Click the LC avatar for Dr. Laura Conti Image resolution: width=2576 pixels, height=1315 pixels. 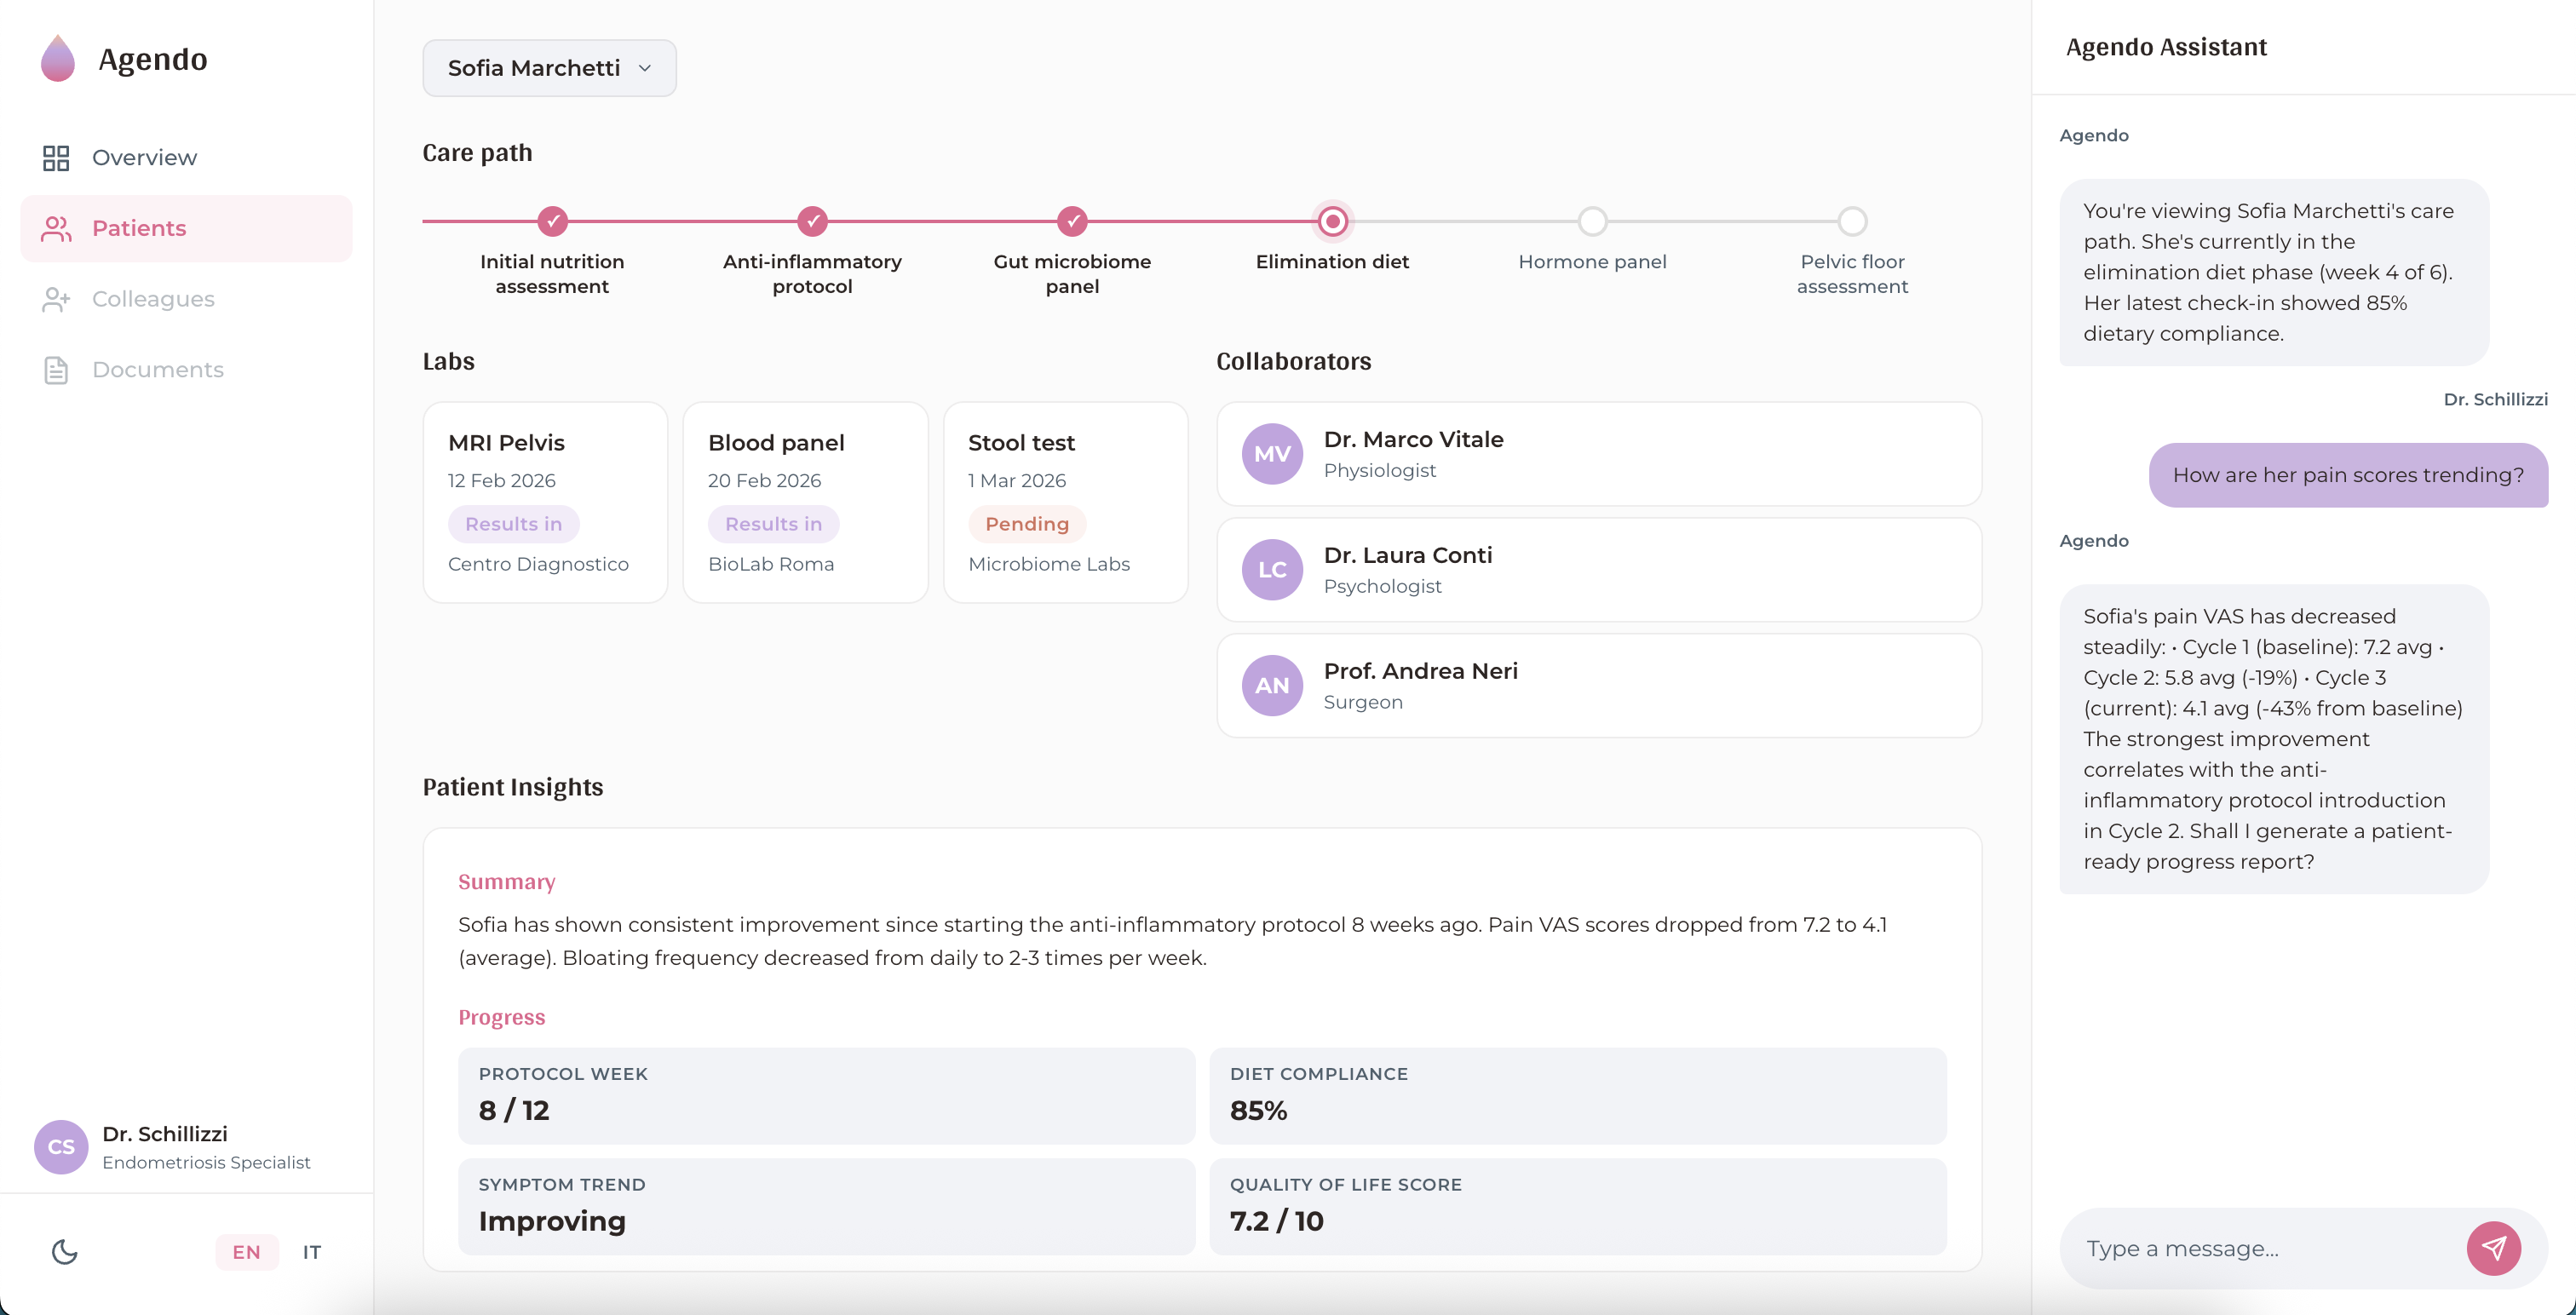pyautogui.click(x=1272, y=570)
